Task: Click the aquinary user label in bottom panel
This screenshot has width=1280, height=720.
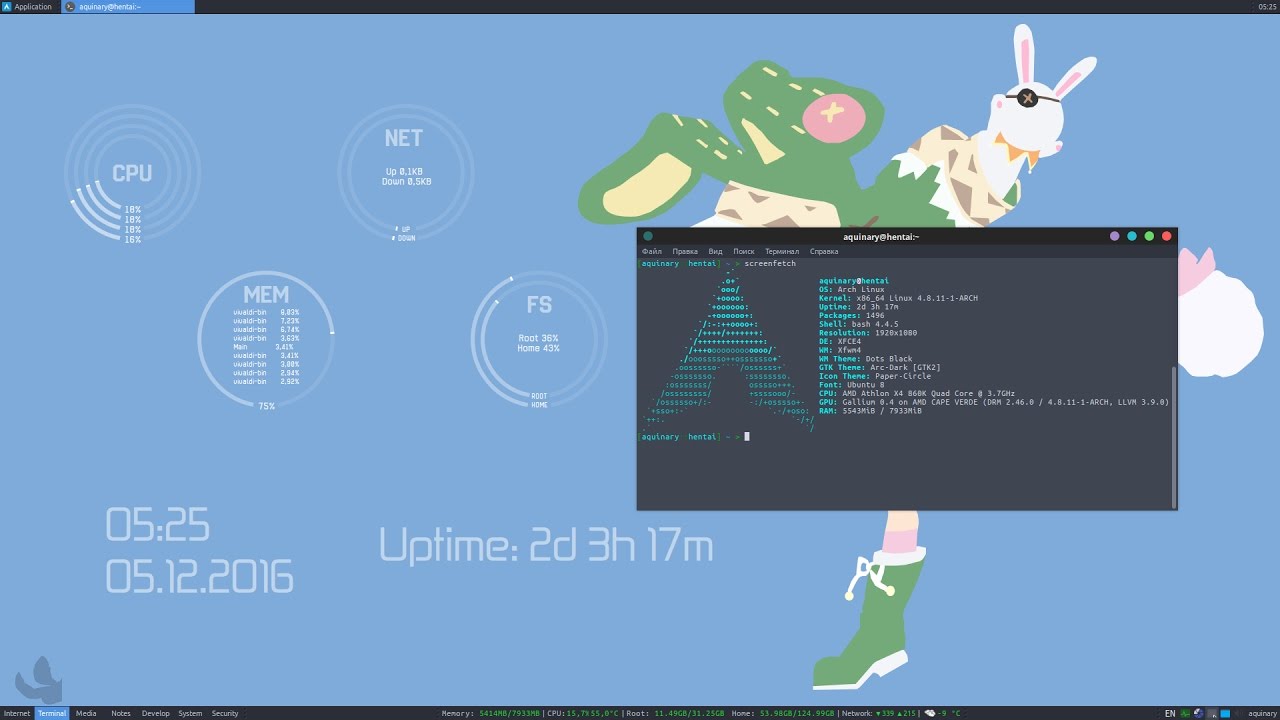Action: pyautogui.click(x=1262, y=714)
